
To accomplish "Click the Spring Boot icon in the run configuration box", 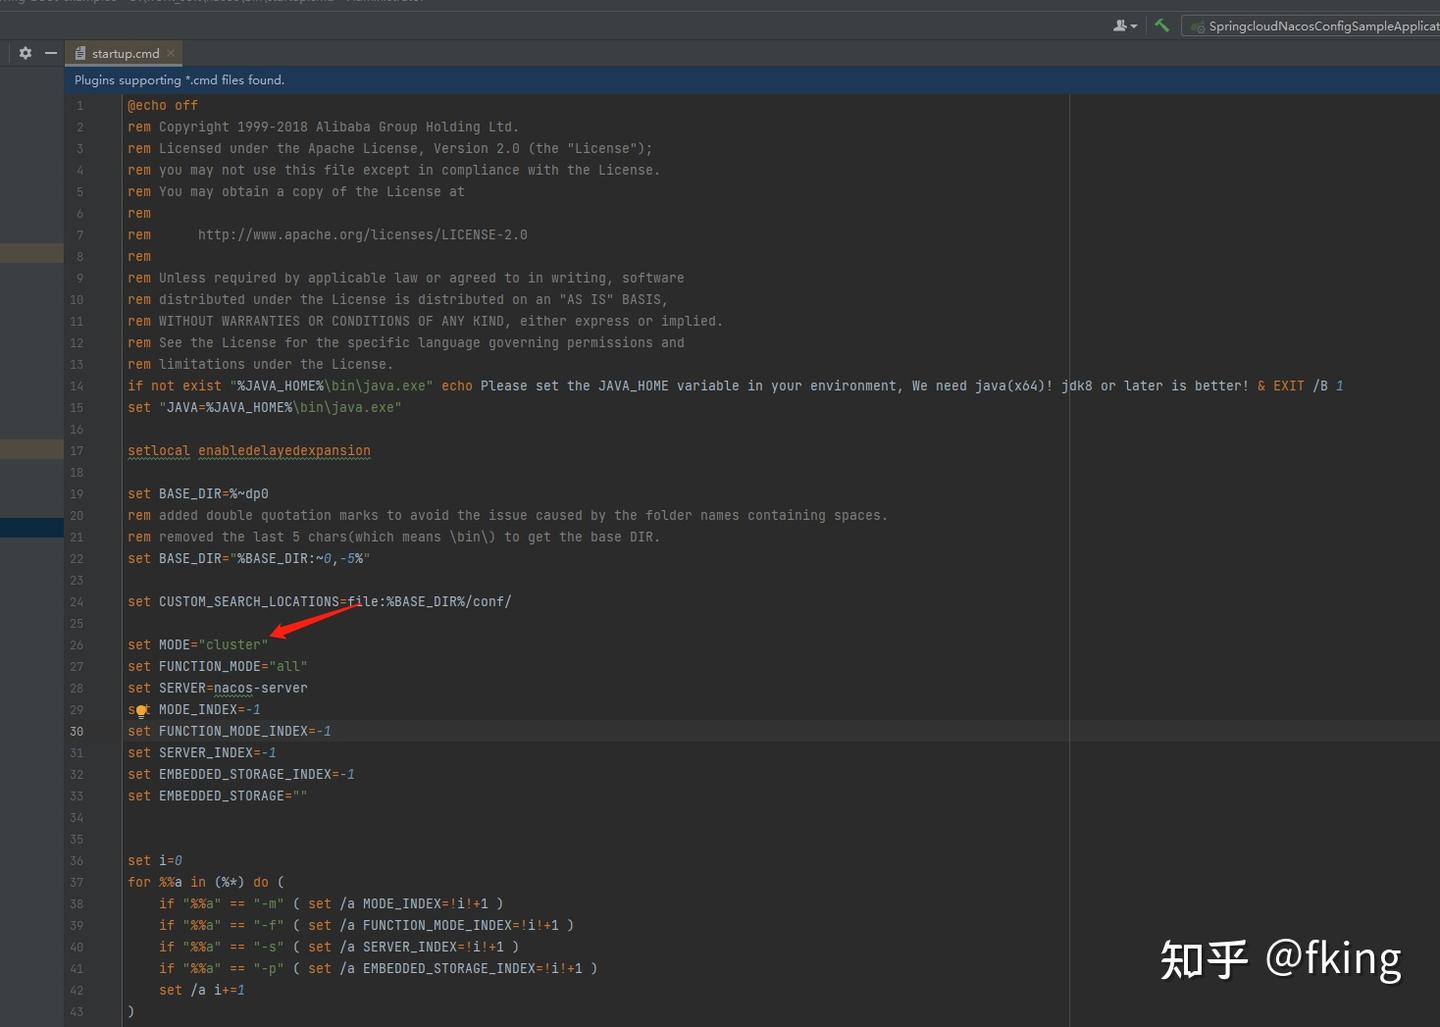I will point(1198,26).
